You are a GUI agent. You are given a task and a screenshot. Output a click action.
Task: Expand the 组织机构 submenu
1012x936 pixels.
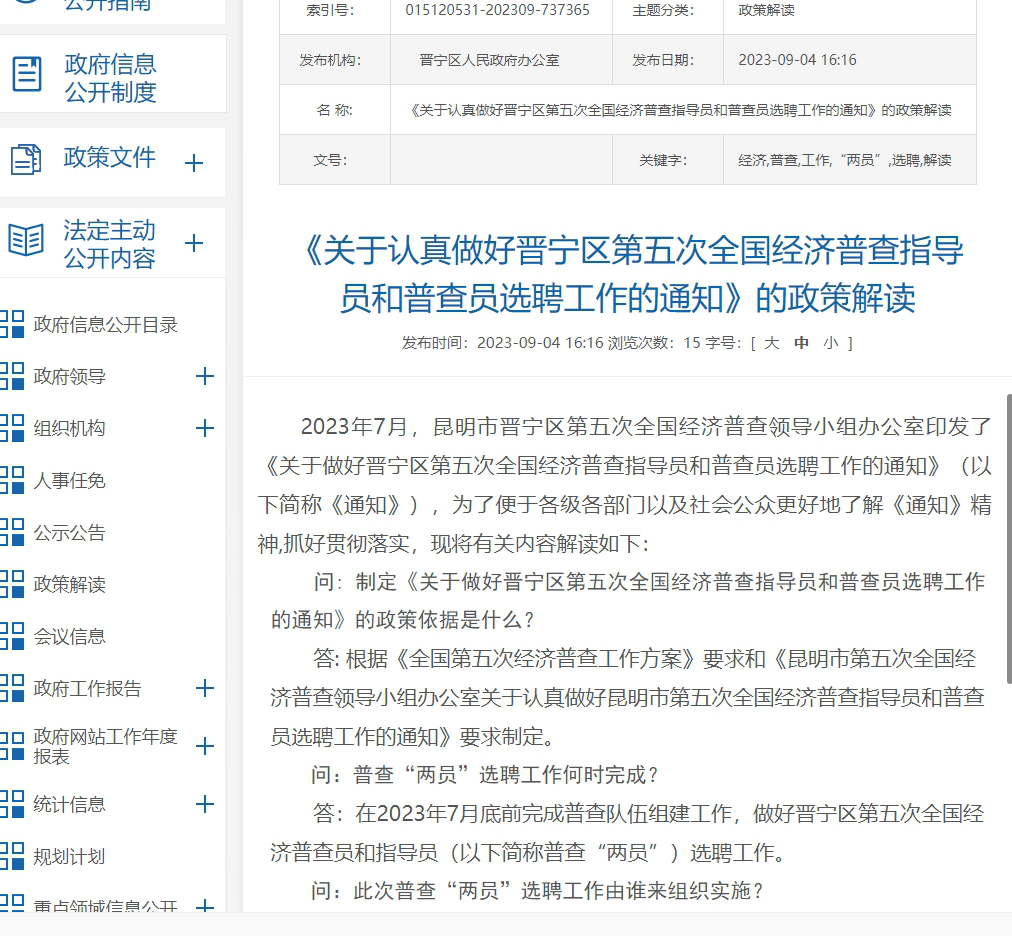[205, 427]
